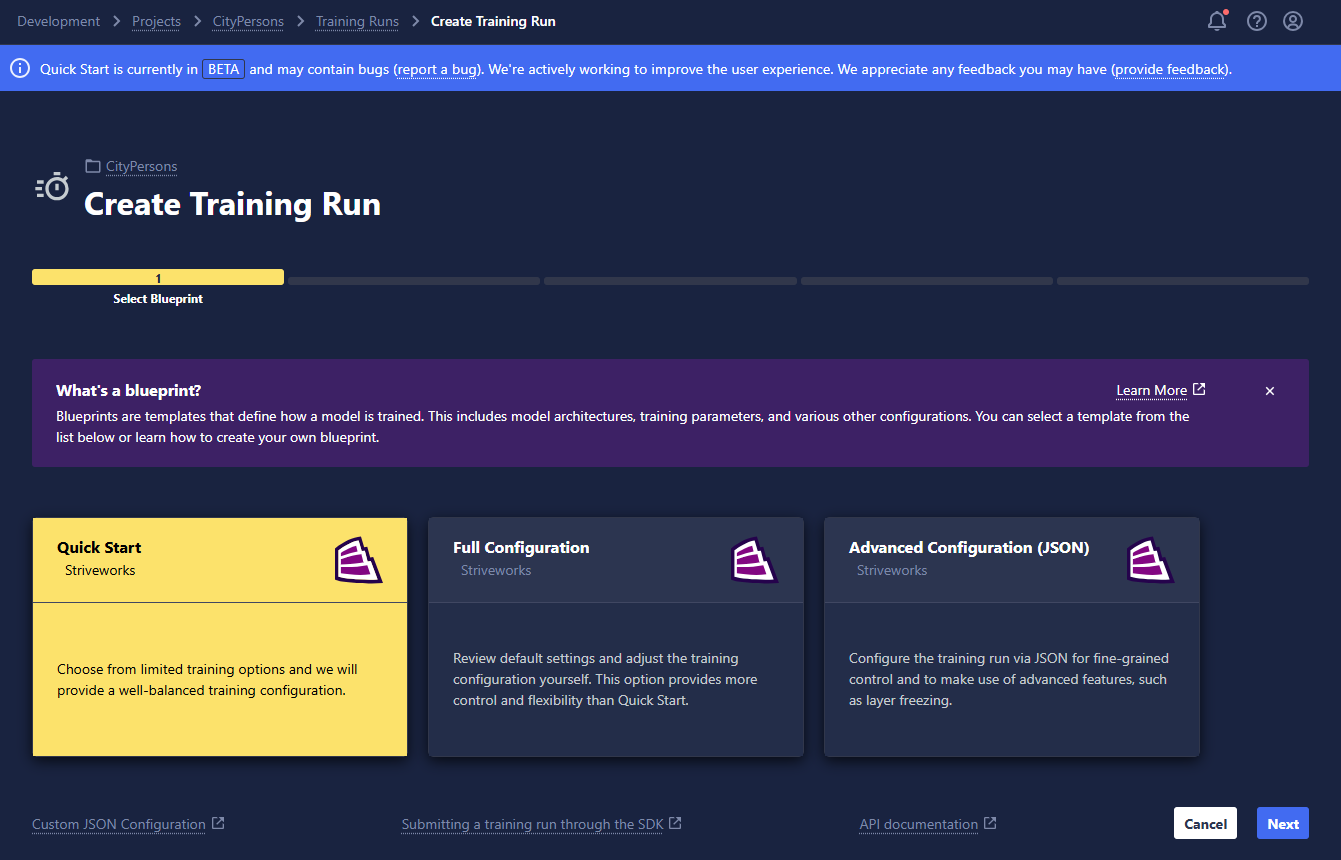Click the provide feedback link

[1170, 69]
